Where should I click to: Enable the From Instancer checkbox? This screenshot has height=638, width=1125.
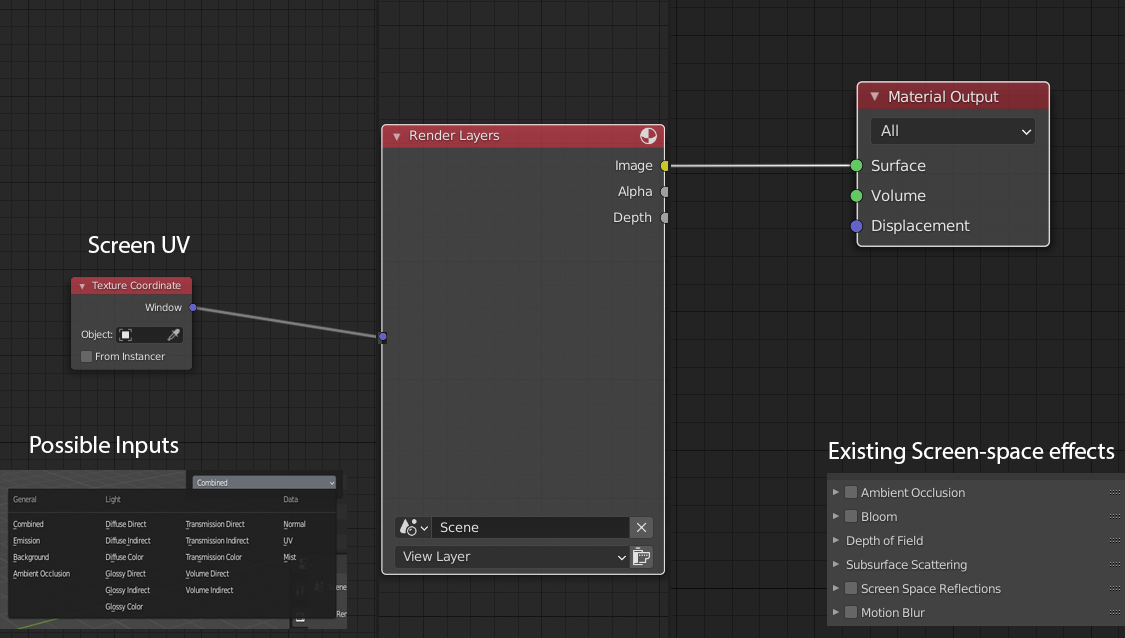[87, 357]
